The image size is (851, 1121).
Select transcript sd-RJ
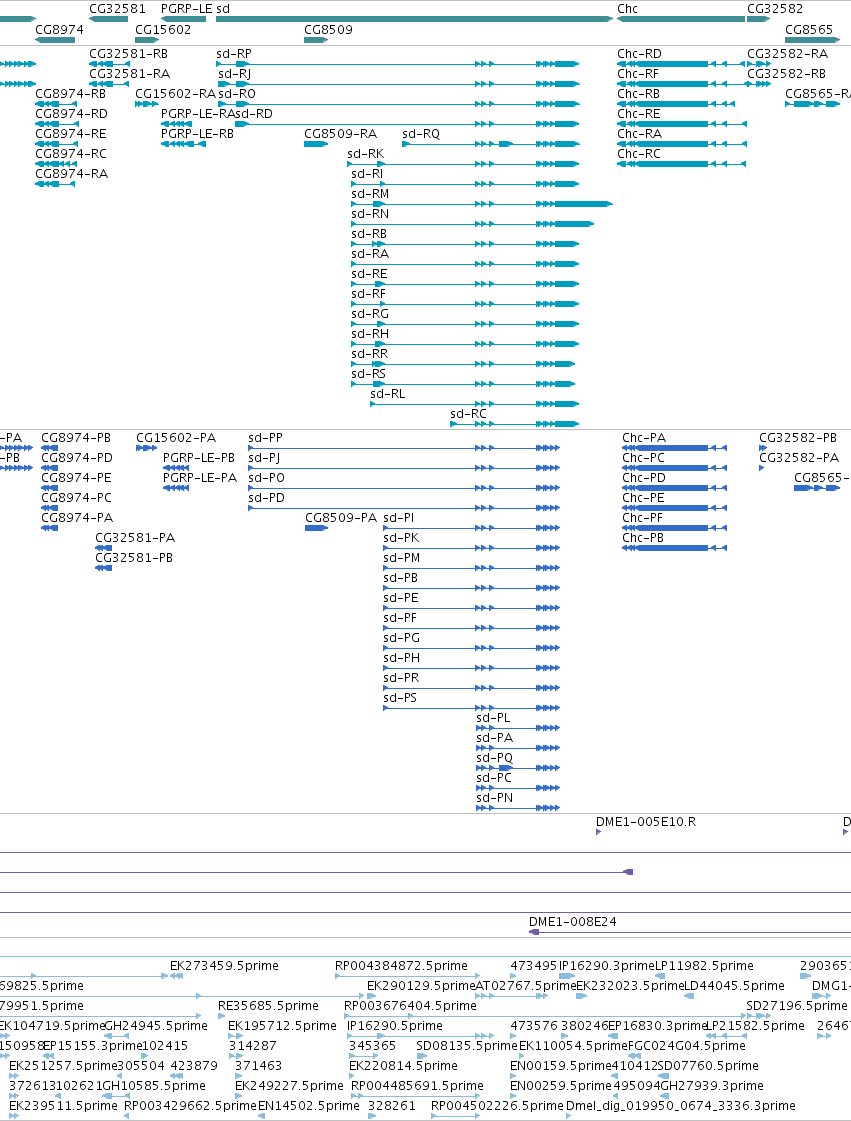398,84
